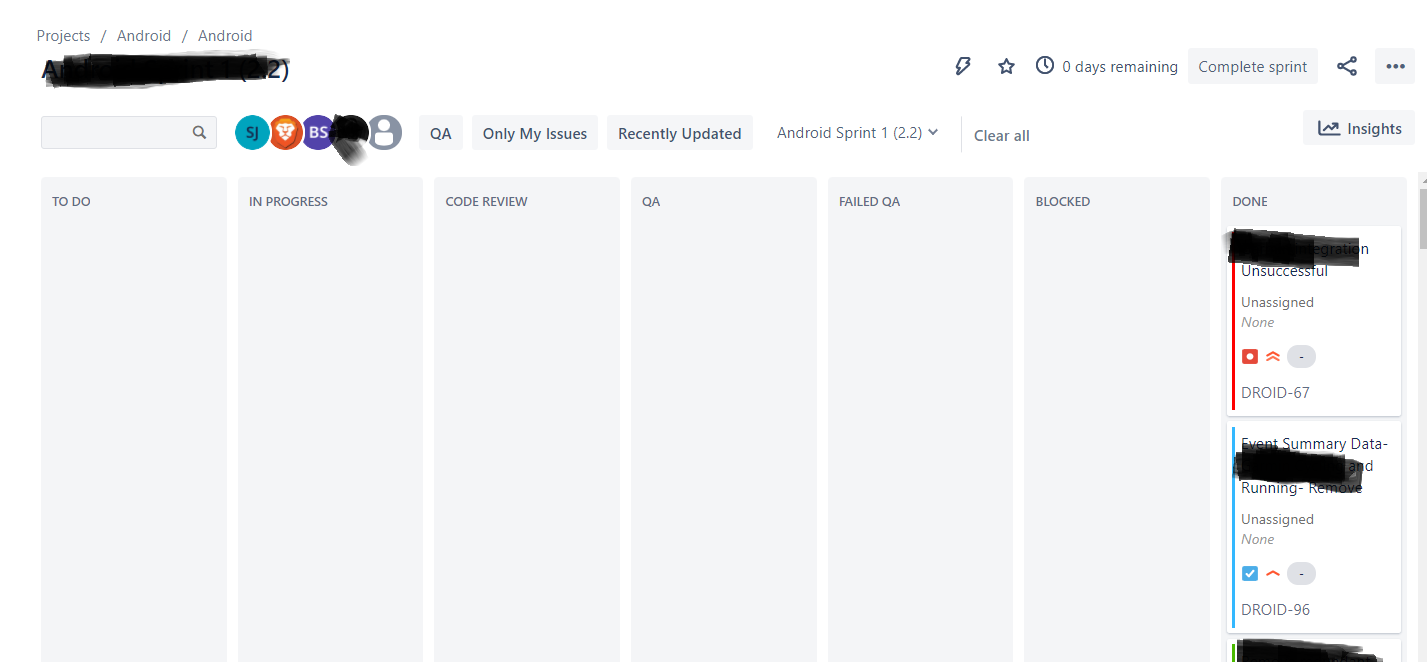Select the BS avatar filter

(x=318, y=132)
